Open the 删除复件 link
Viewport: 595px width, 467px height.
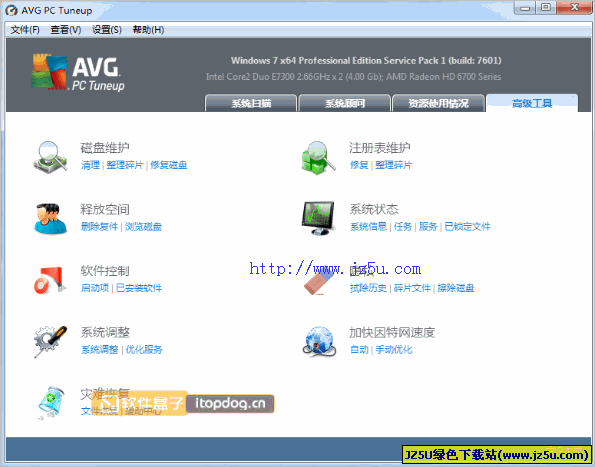tap(99, 226)
